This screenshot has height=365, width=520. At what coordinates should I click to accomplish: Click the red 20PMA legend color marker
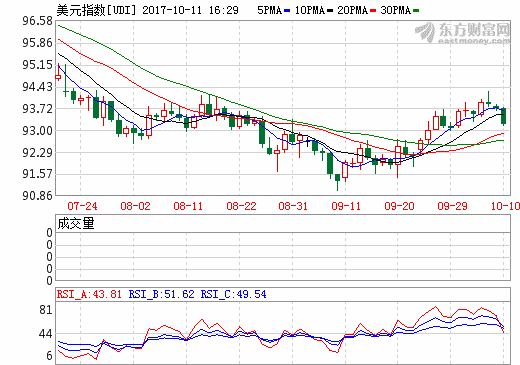373,11
